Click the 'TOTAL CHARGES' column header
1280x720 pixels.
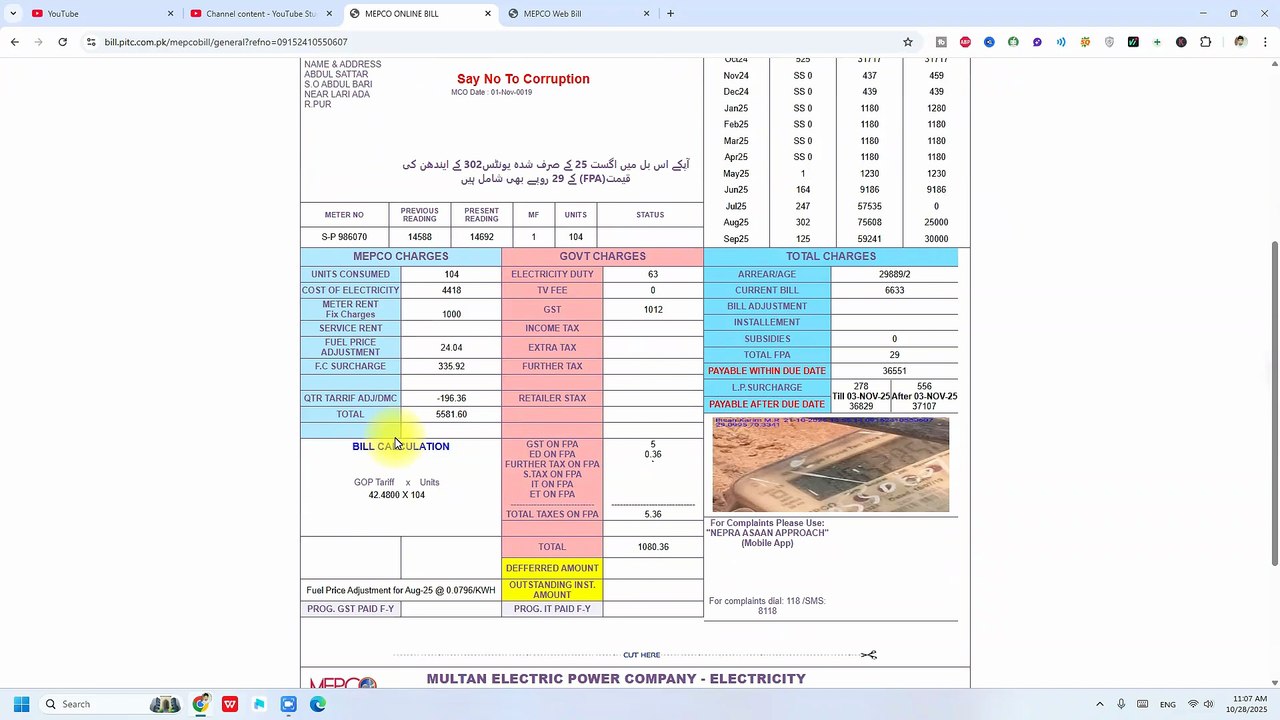[x=831, y=257]
